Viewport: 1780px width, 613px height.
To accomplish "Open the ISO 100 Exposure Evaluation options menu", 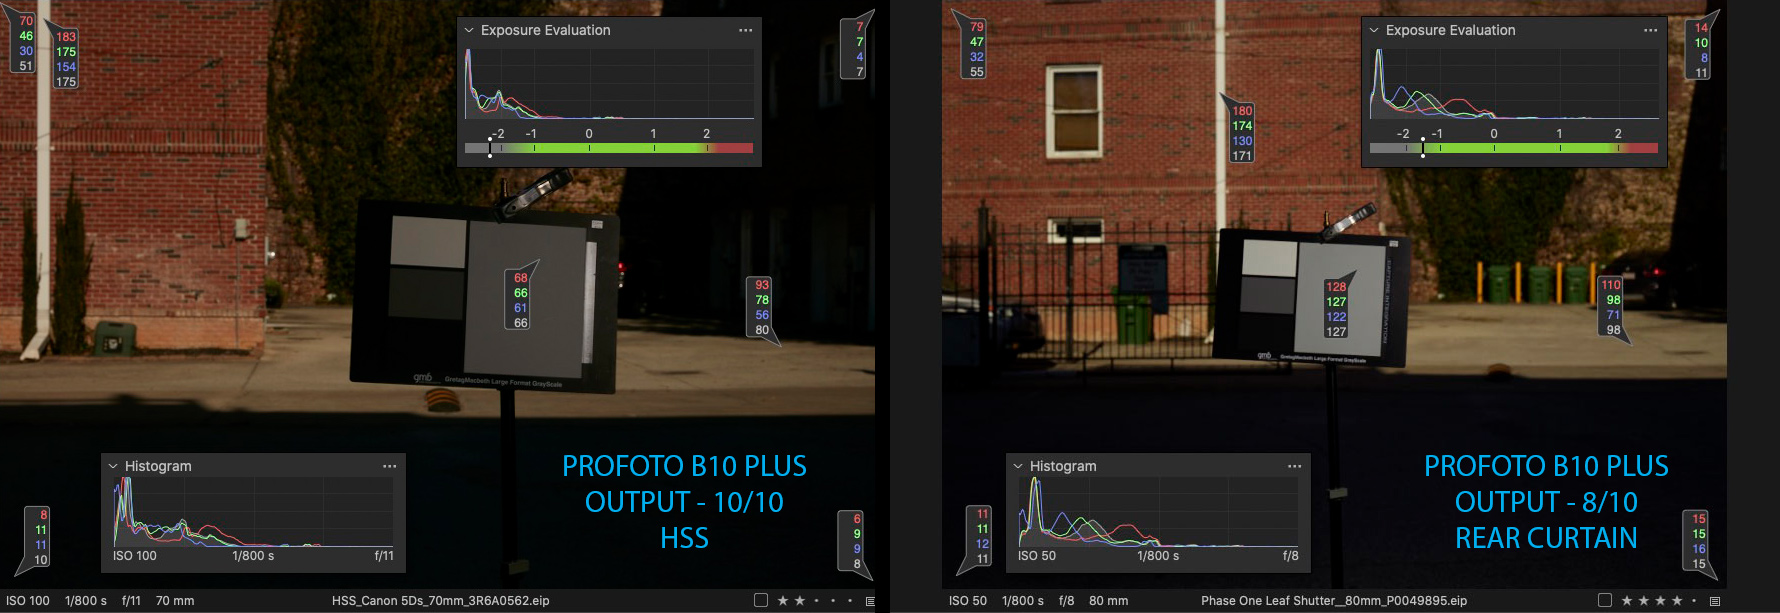I will (745, 30).
